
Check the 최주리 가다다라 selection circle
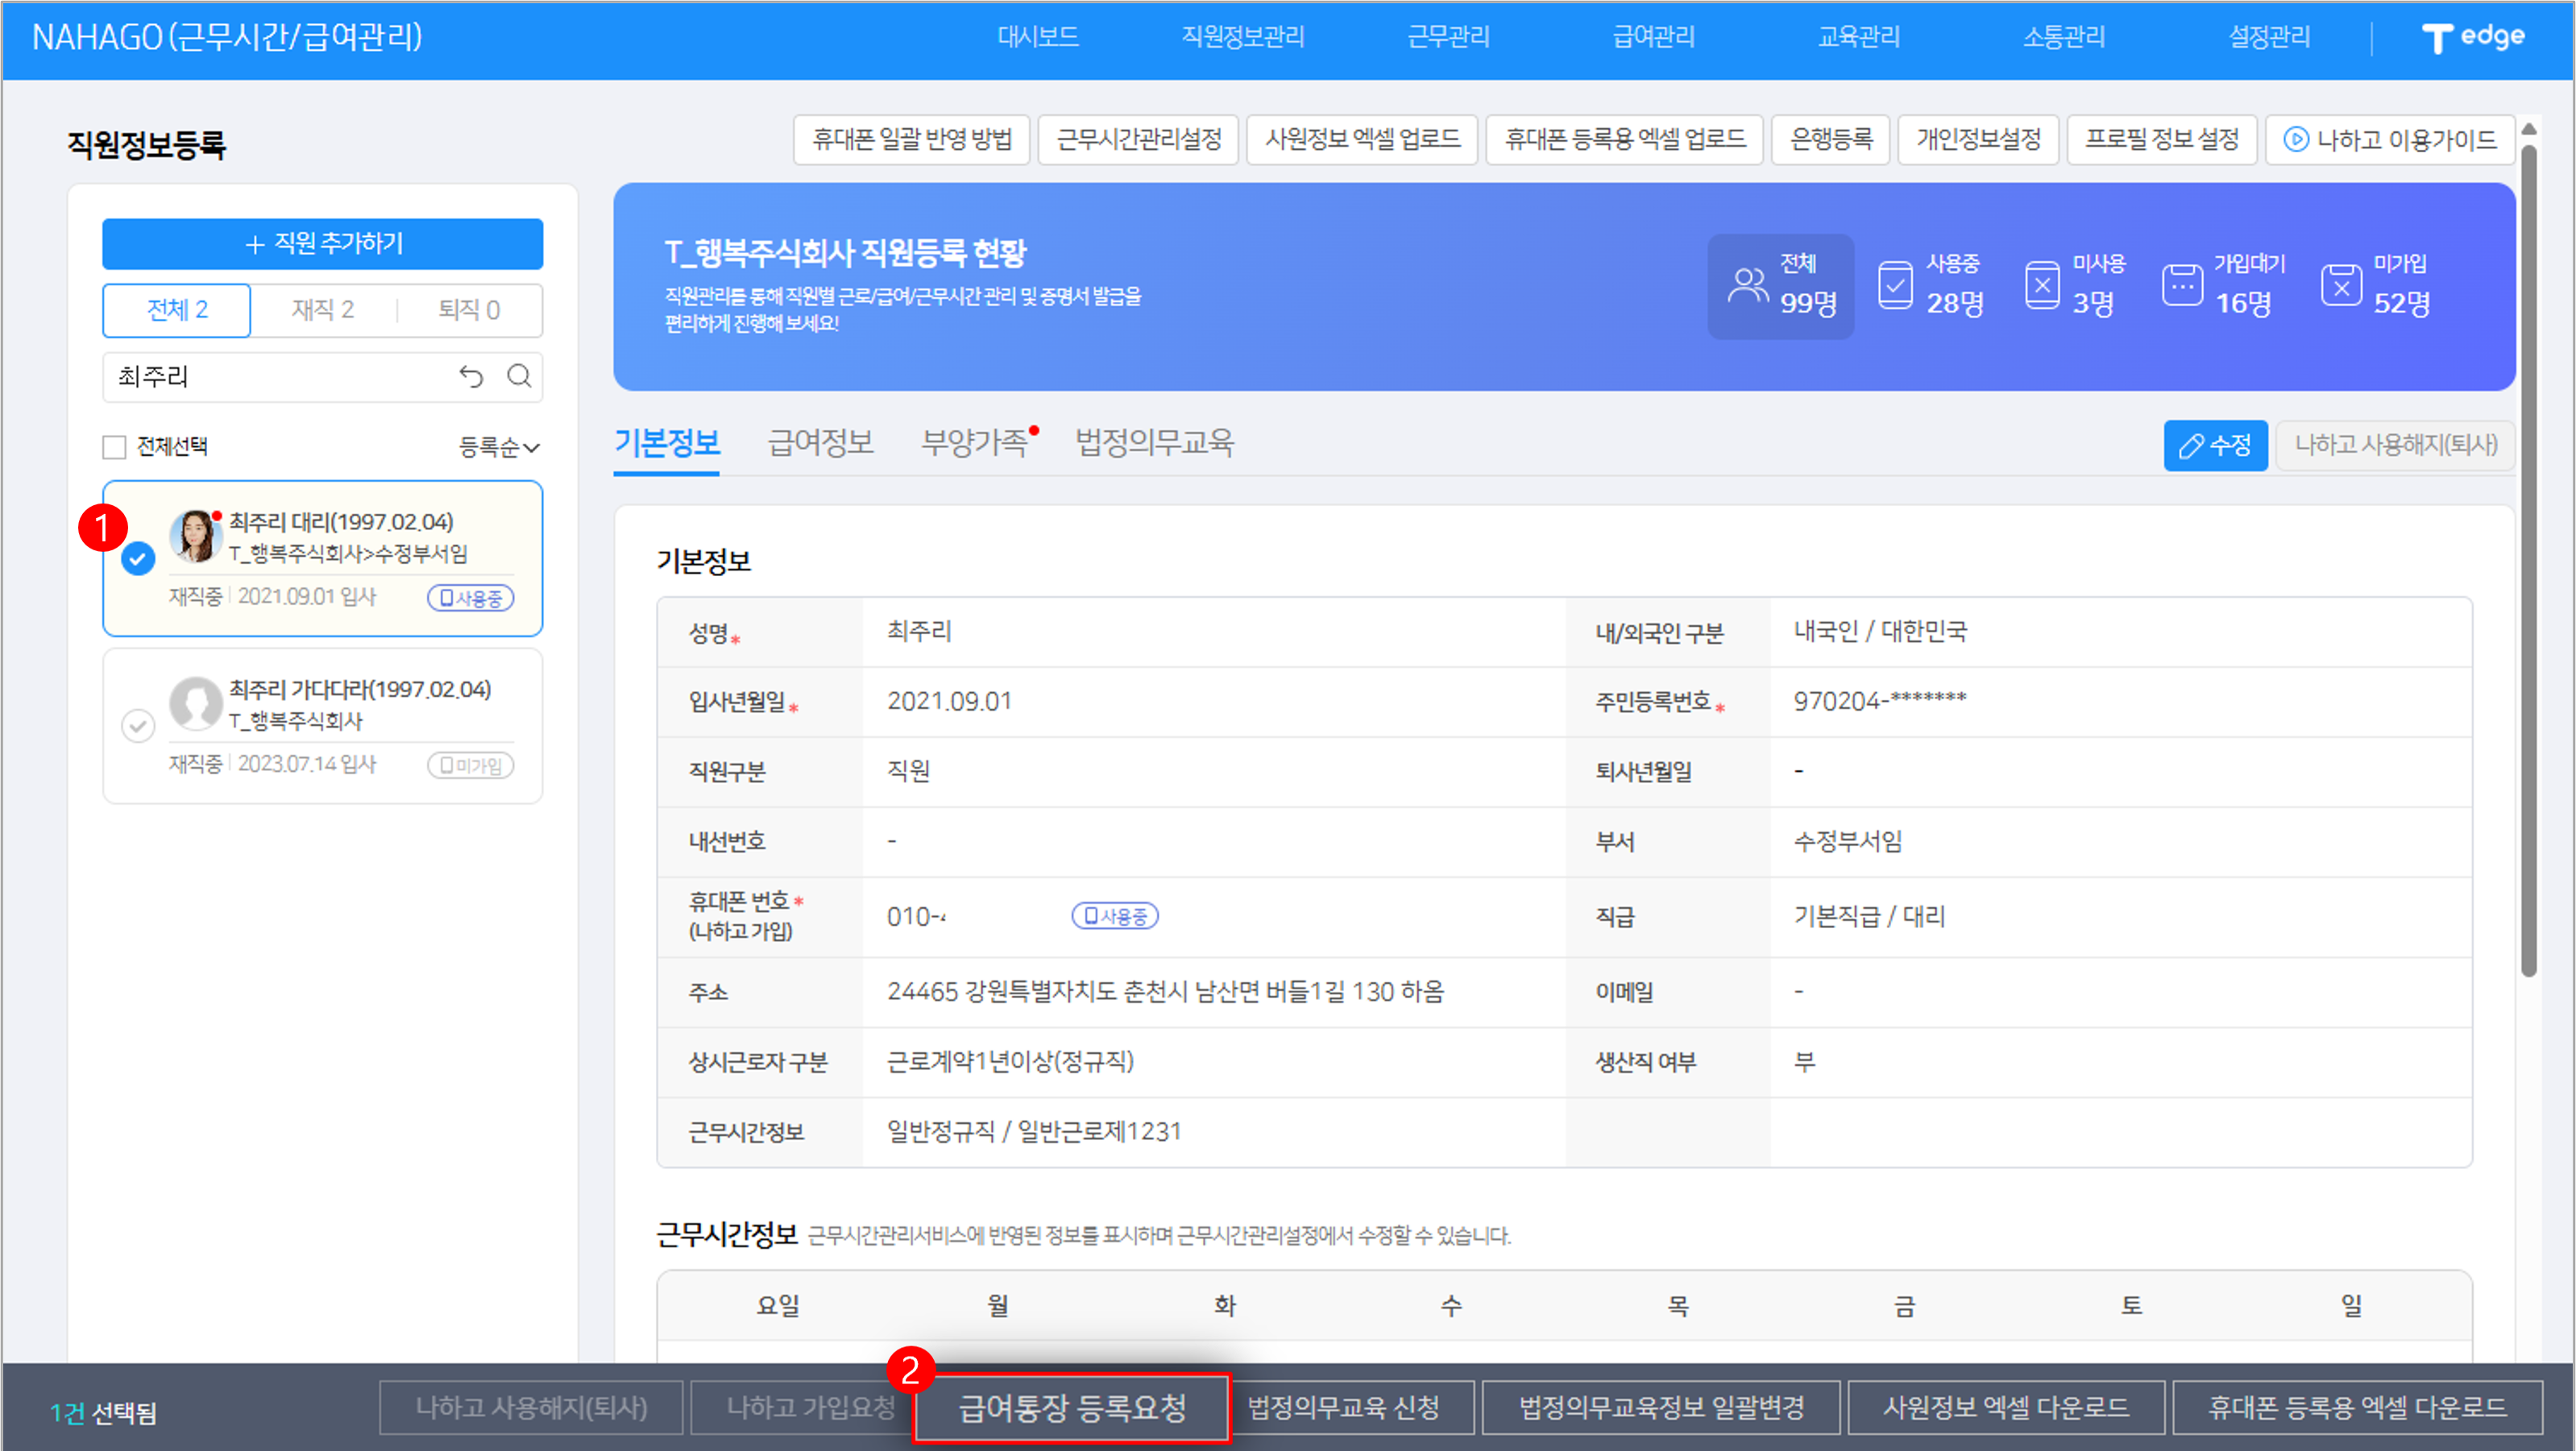[138, 725]
